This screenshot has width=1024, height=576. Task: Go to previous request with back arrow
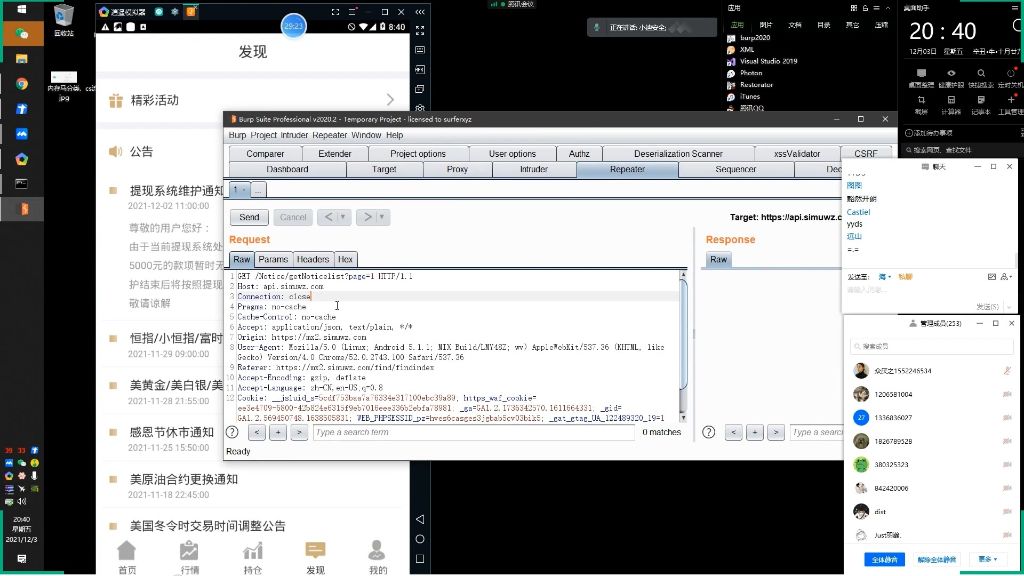(328, 217)
